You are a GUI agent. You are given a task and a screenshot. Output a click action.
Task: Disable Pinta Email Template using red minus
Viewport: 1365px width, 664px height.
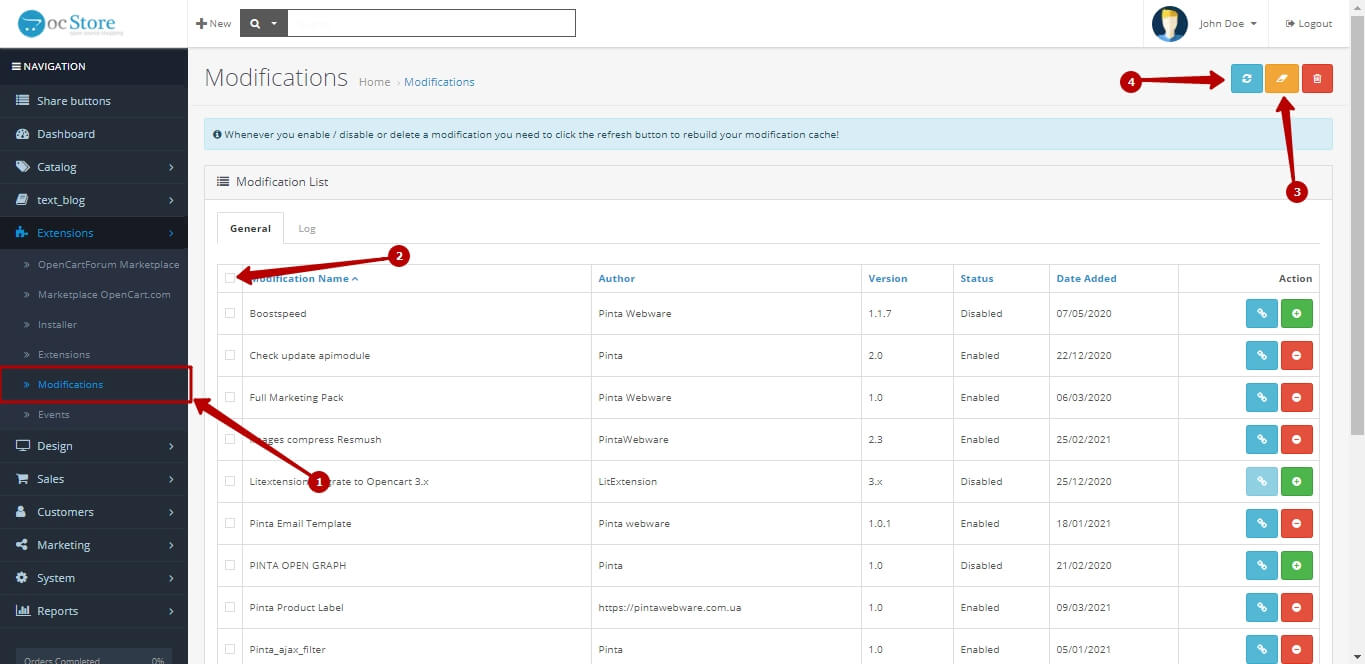(1297, 524)
